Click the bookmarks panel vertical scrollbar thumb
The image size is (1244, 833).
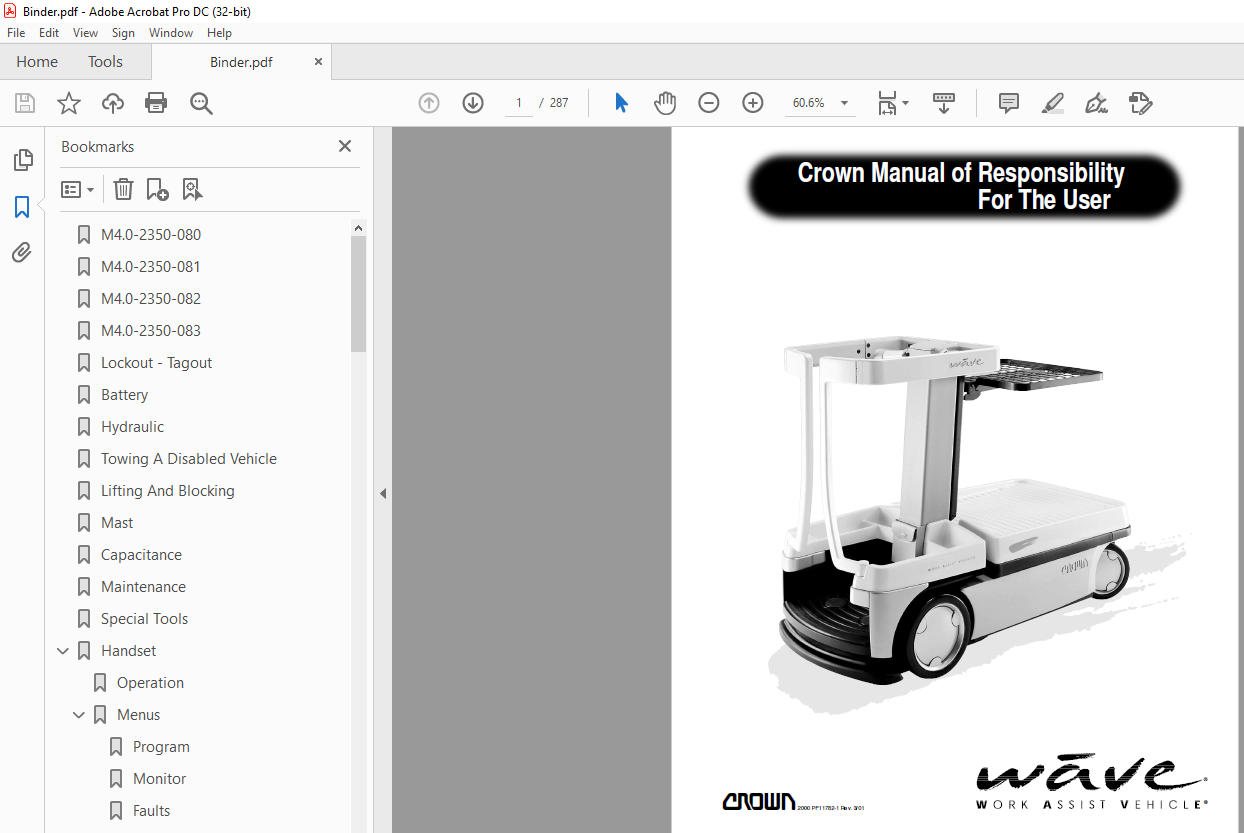pyautogui.click(x=358, y=293)
